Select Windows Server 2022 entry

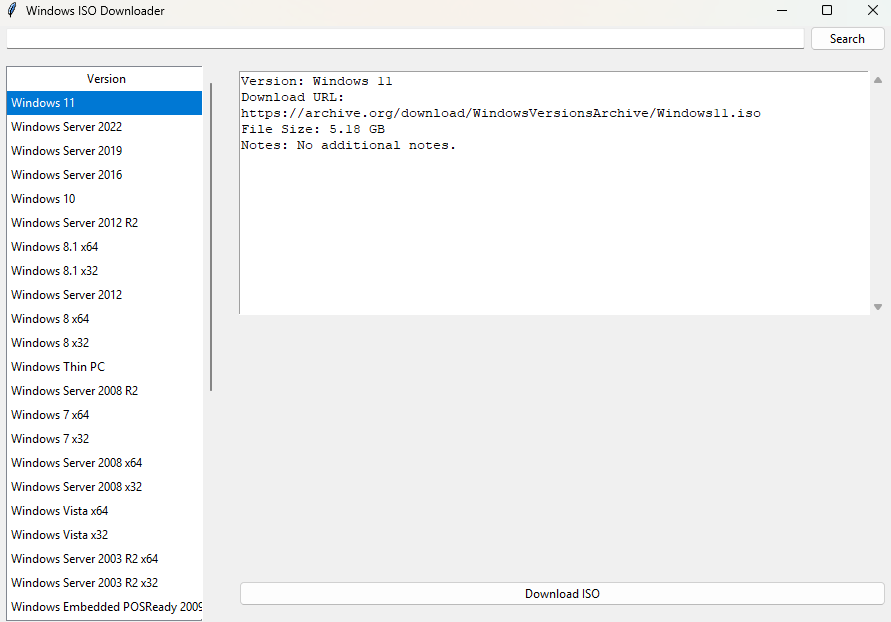click(105, 127)
